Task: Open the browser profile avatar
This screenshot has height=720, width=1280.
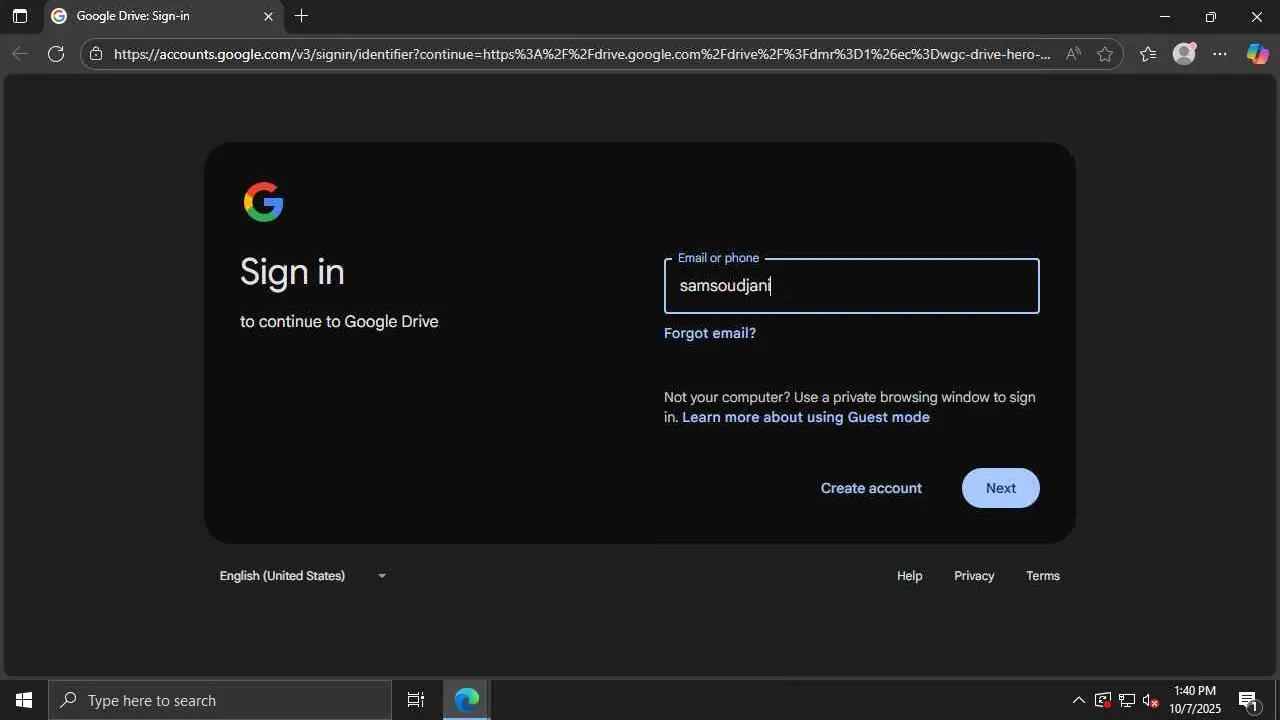Action: [1184, 54]
